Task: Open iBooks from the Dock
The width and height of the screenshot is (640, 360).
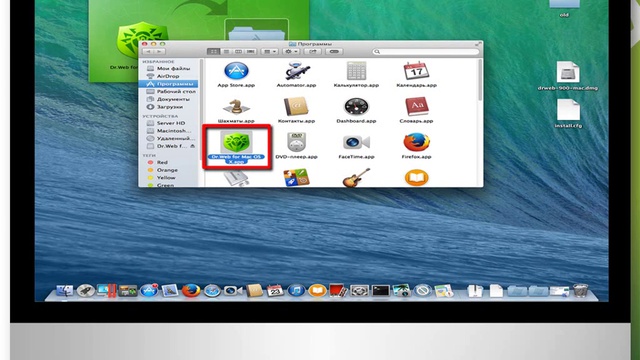Action: tap(317, 291)
